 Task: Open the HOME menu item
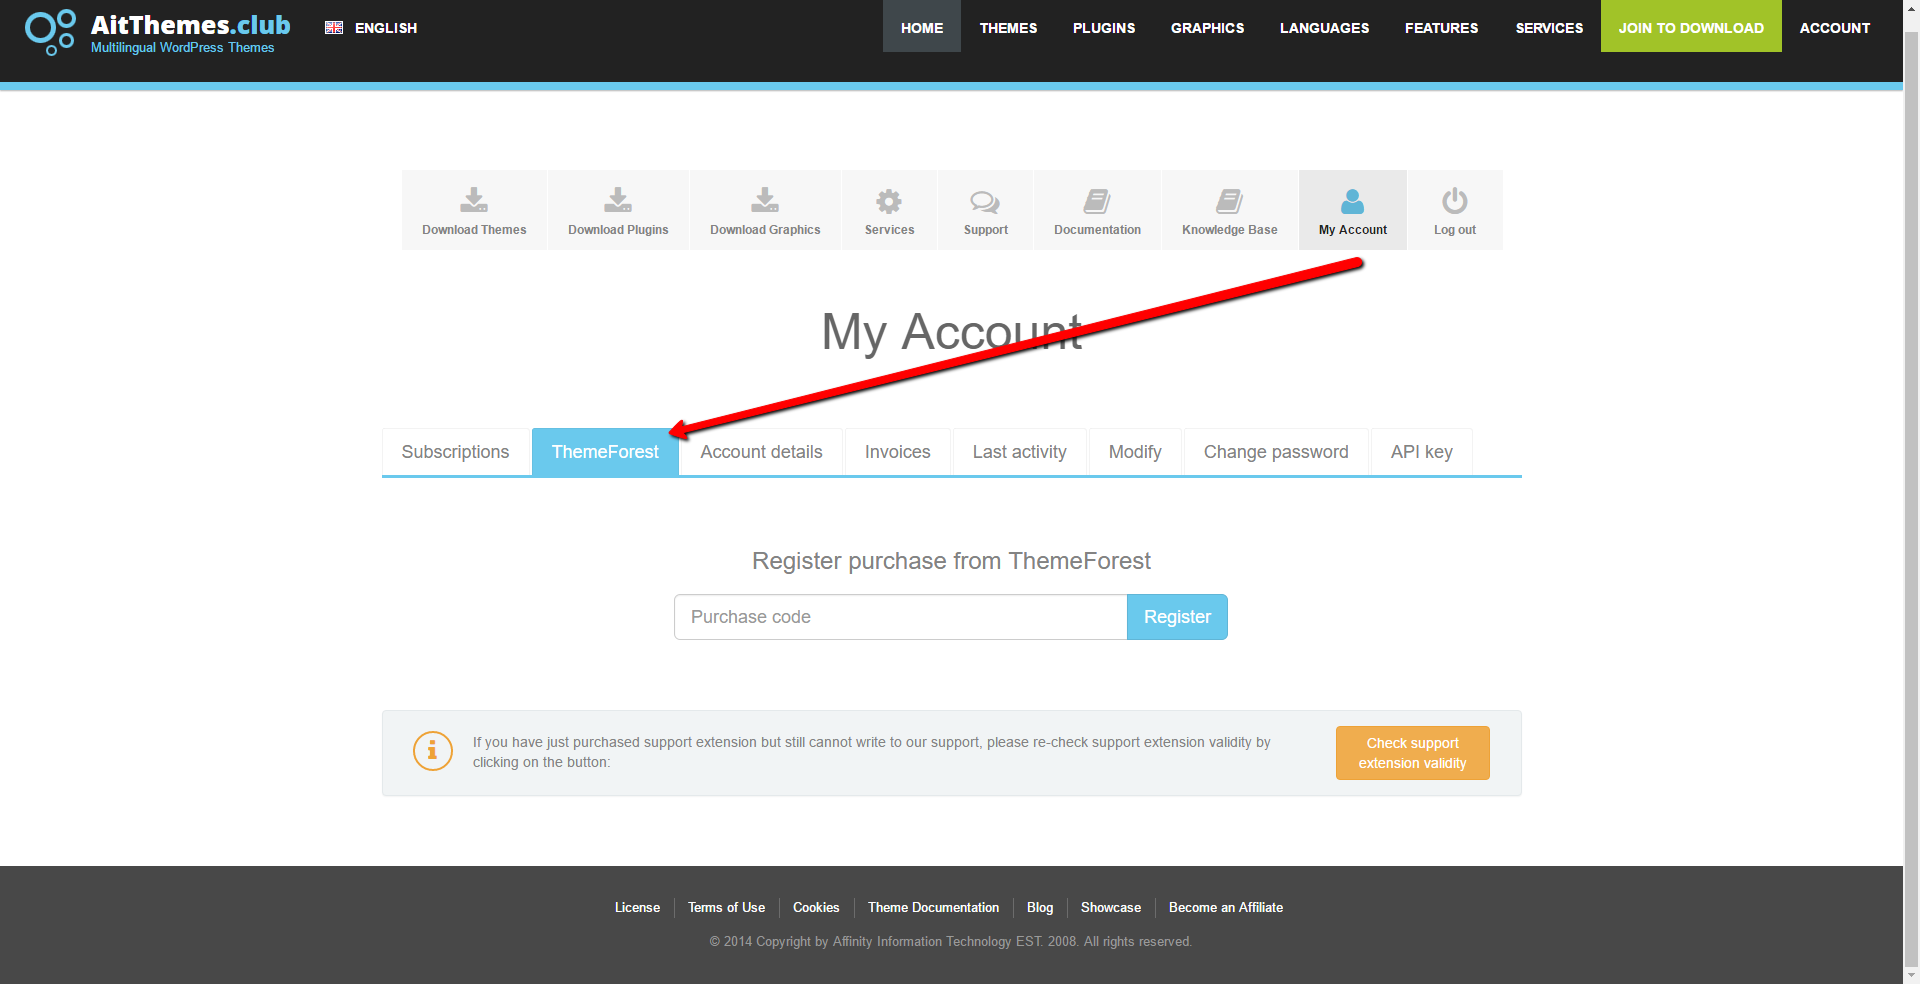922,27
